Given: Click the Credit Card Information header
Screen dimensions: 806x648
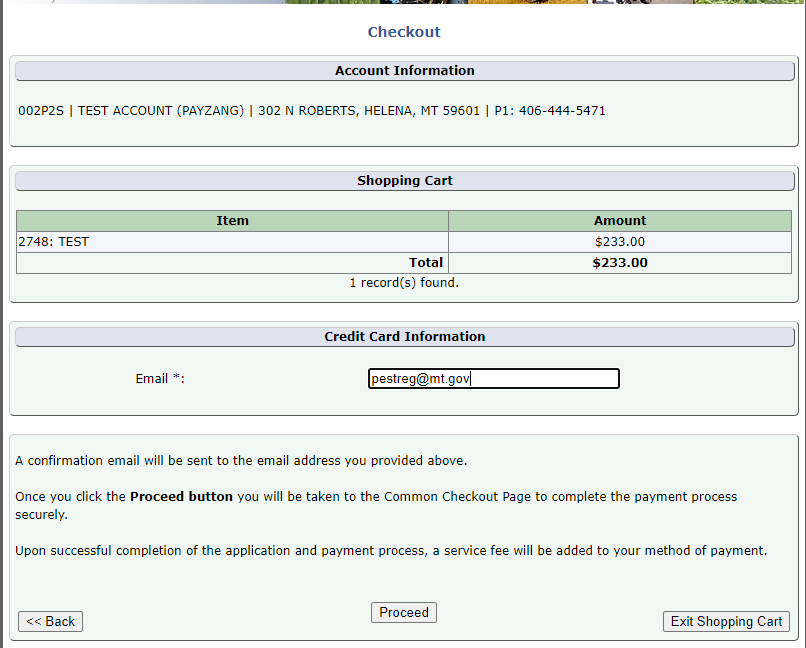Looking at the screenshot, I should [x=404, y=337].
